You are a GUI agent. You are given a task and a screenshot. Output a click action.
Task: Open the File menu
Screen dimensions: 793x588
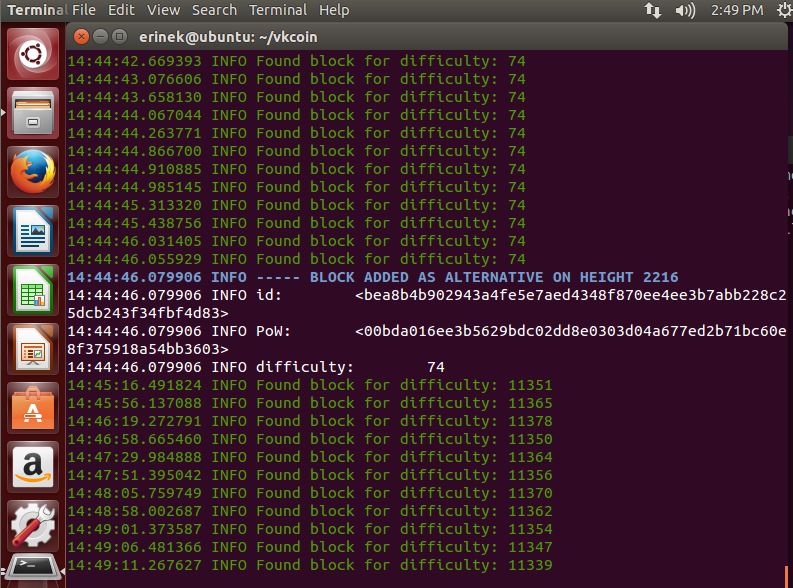83,10
